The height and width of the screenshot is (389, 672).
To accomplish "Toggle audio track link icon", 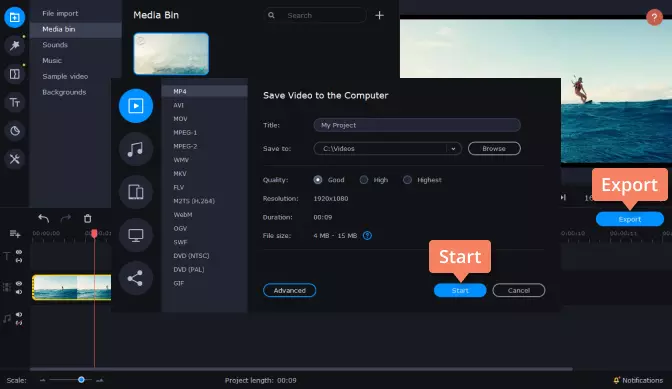I will [x=19, y=323].
